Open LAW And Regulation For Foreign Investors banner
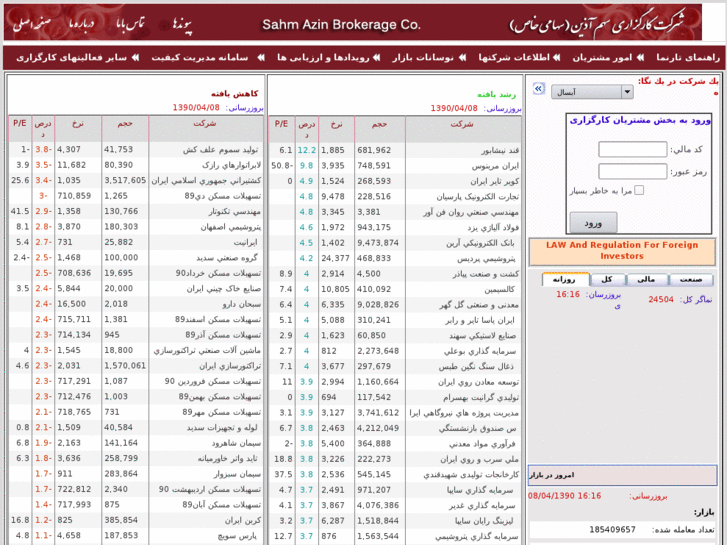The height and width of the screenshot is (545, 727). (x=622, y=251)
